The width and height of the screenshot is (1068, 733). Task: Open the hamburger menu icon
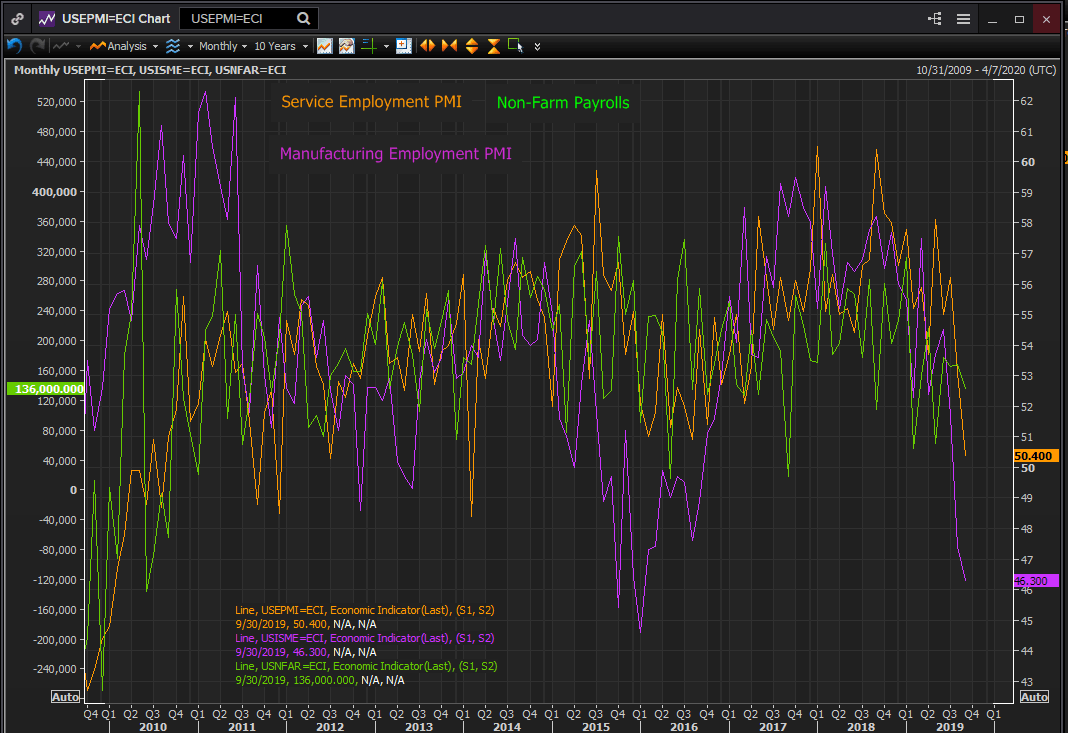963,19
